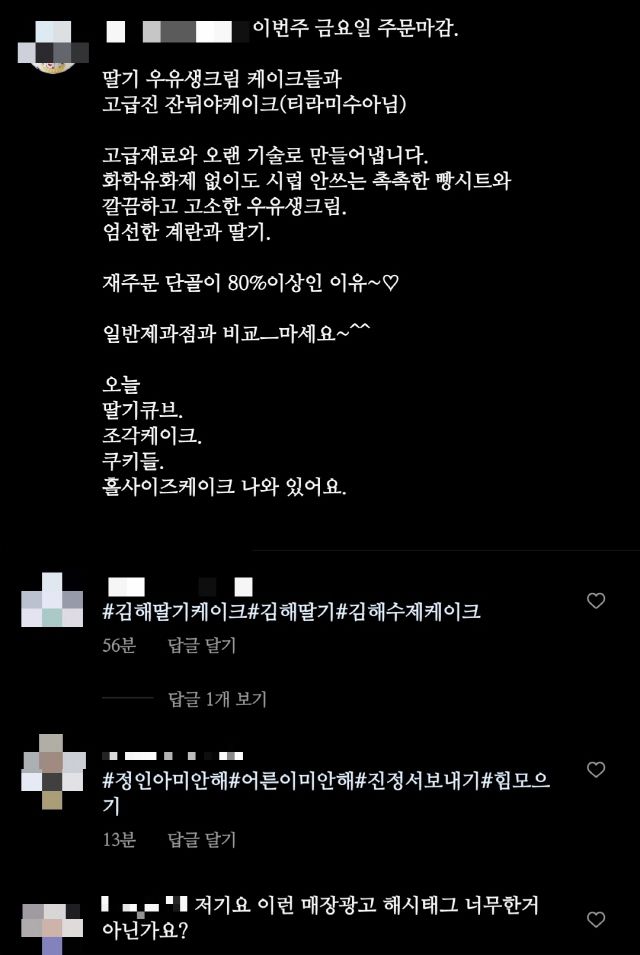This screenshot has width=640, height=955.
Task: Open hashtag #김해수제케이크
Action: point(408,611)
